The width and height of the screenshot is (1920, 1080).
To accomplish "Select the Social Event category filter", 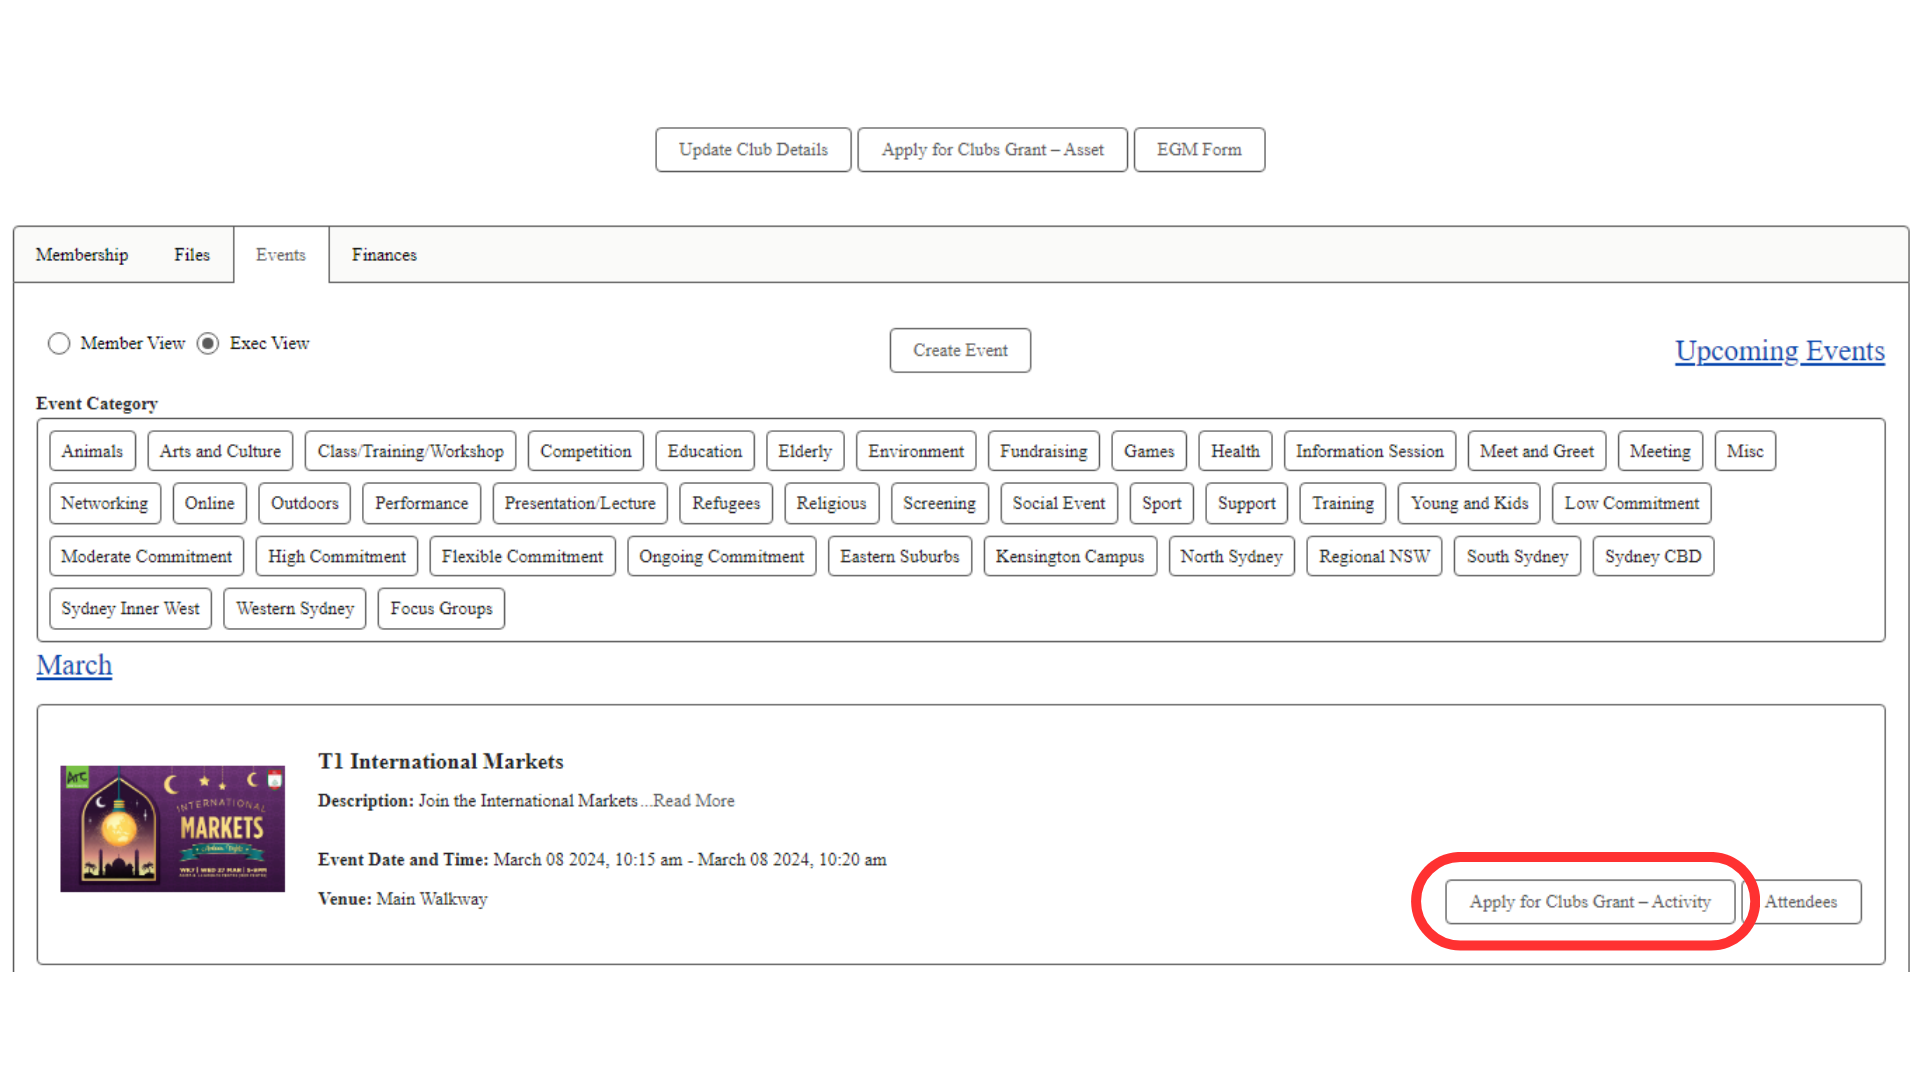I will click(1059, 502).
